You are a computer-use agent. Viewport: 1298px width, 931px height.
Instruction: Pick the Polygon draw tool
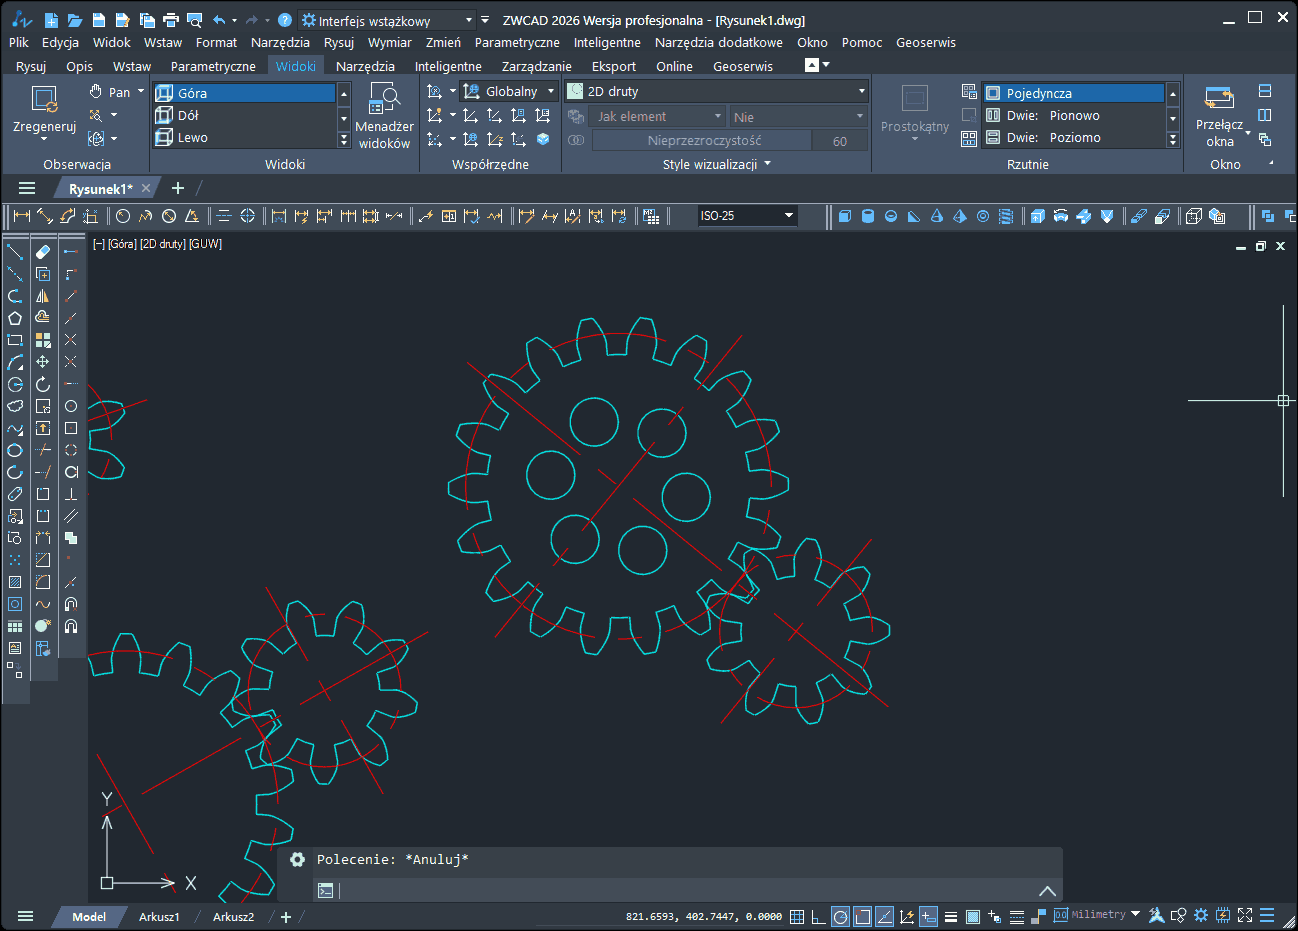click(15, 318)
